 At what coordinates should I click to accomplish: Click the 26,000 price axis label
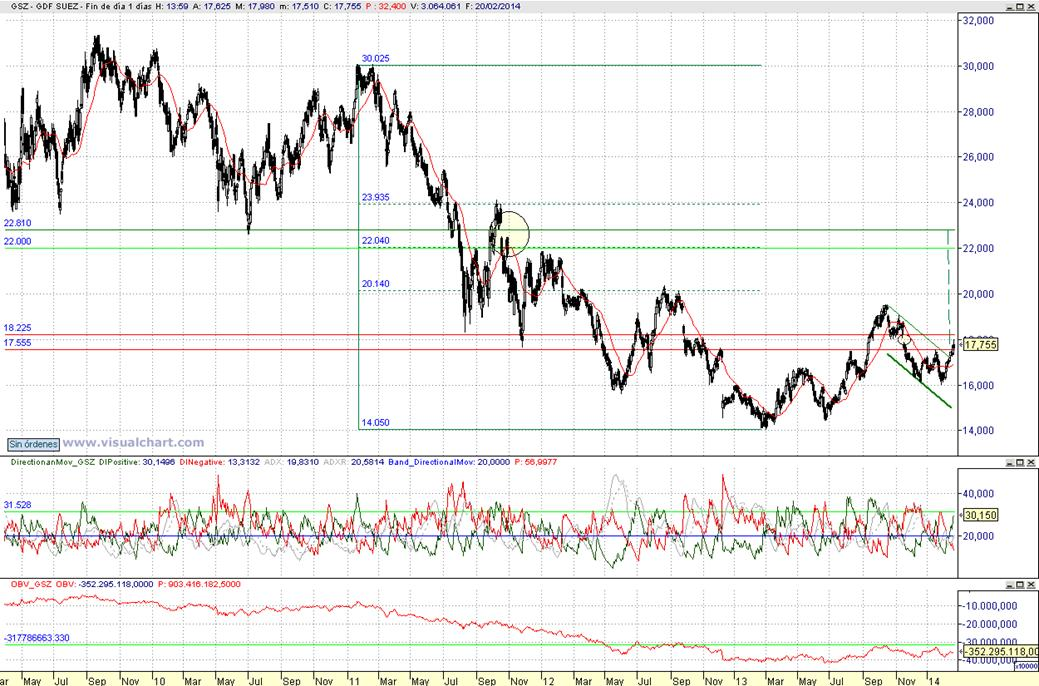click(x=978, y=157)
